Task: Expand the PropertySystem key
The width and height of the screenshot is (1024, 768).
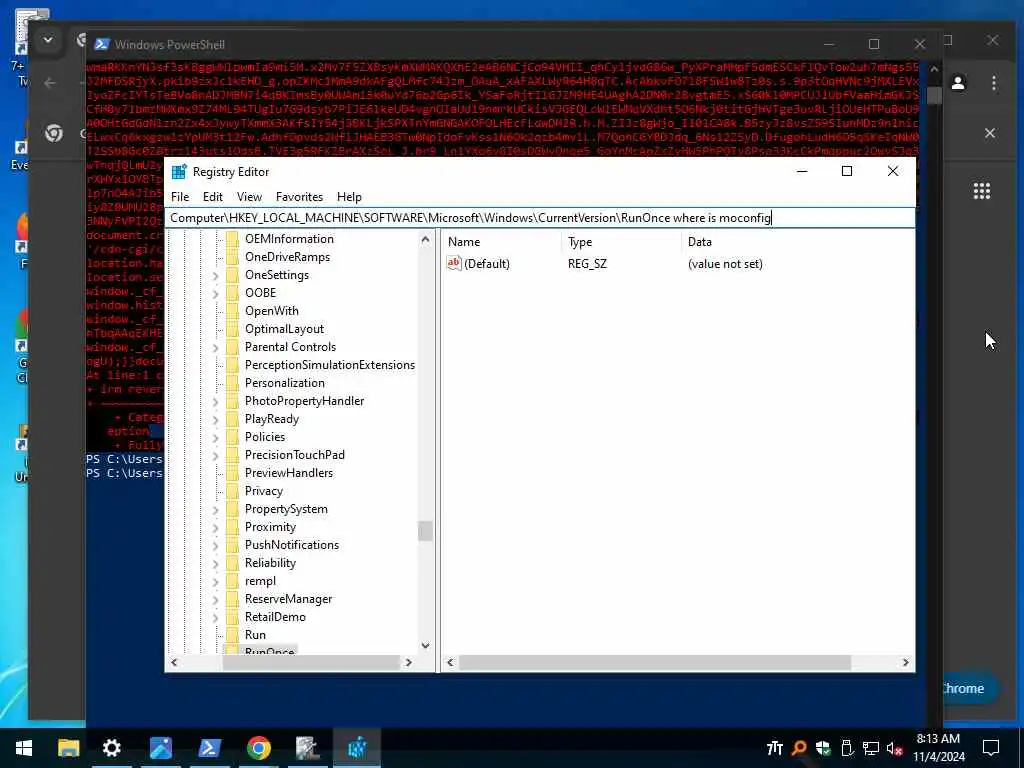Action: [x=216, y=510]
